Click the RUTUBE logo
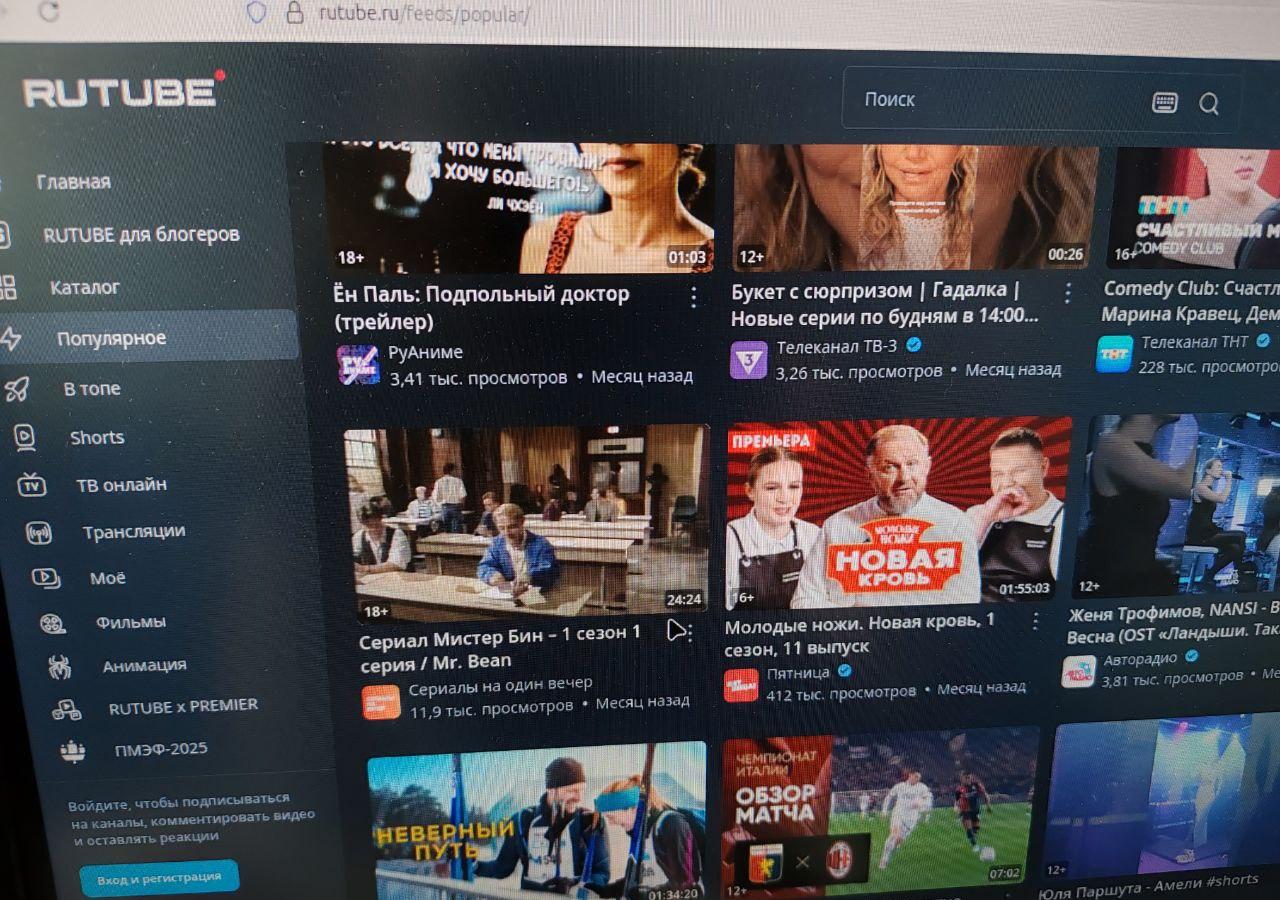 (x=124, y=90)
